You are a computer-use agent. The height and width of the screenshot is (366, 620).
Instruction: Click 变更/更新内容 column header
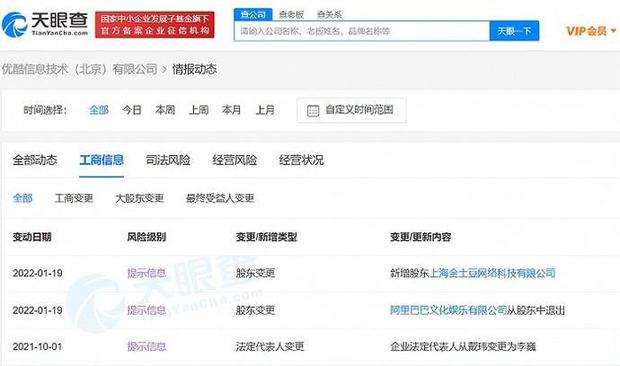coord(420,237)
